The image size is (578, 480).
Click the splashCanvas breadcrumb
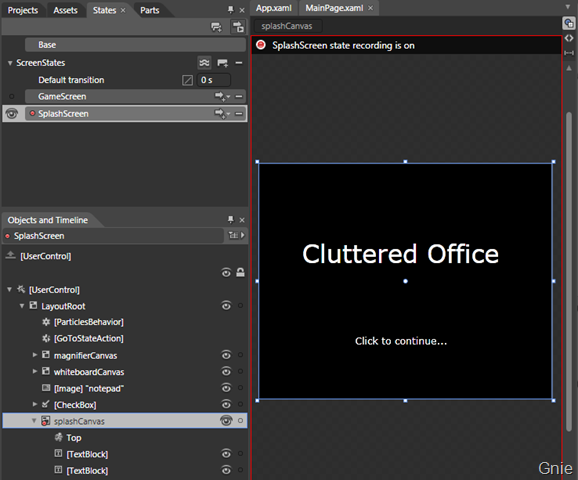click(x=287, y=26)
